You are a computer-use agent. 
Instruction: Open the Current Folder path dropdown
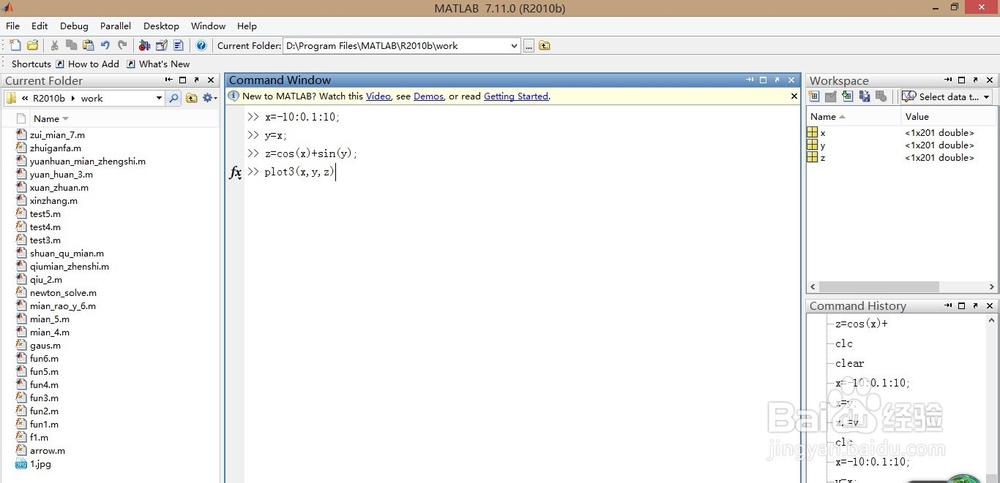pos(514,46)
